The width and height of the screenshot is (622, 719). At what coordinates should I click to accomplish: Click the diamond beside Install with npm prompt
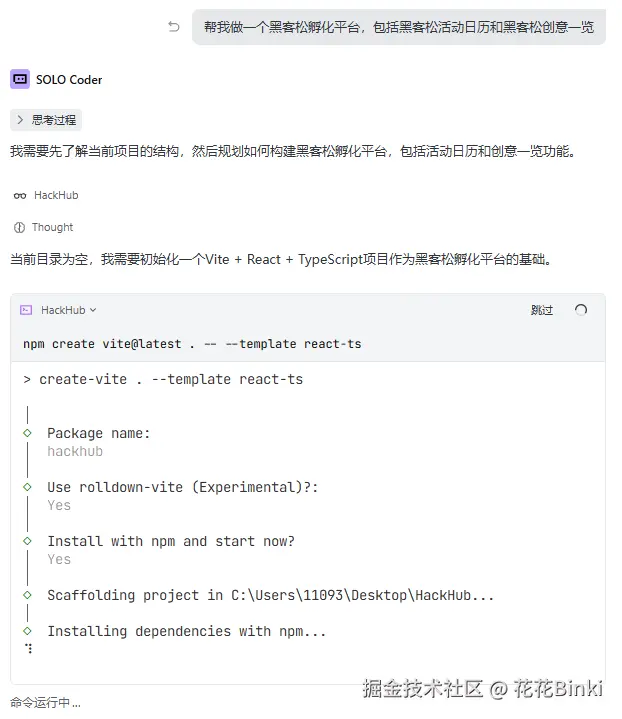point(28,541)
